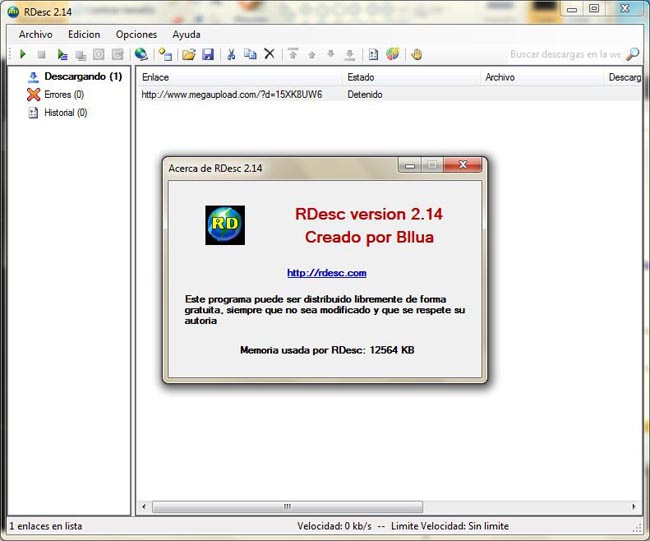Click the Estado column header
The image size is (650, 541).
tap(360, 77)
